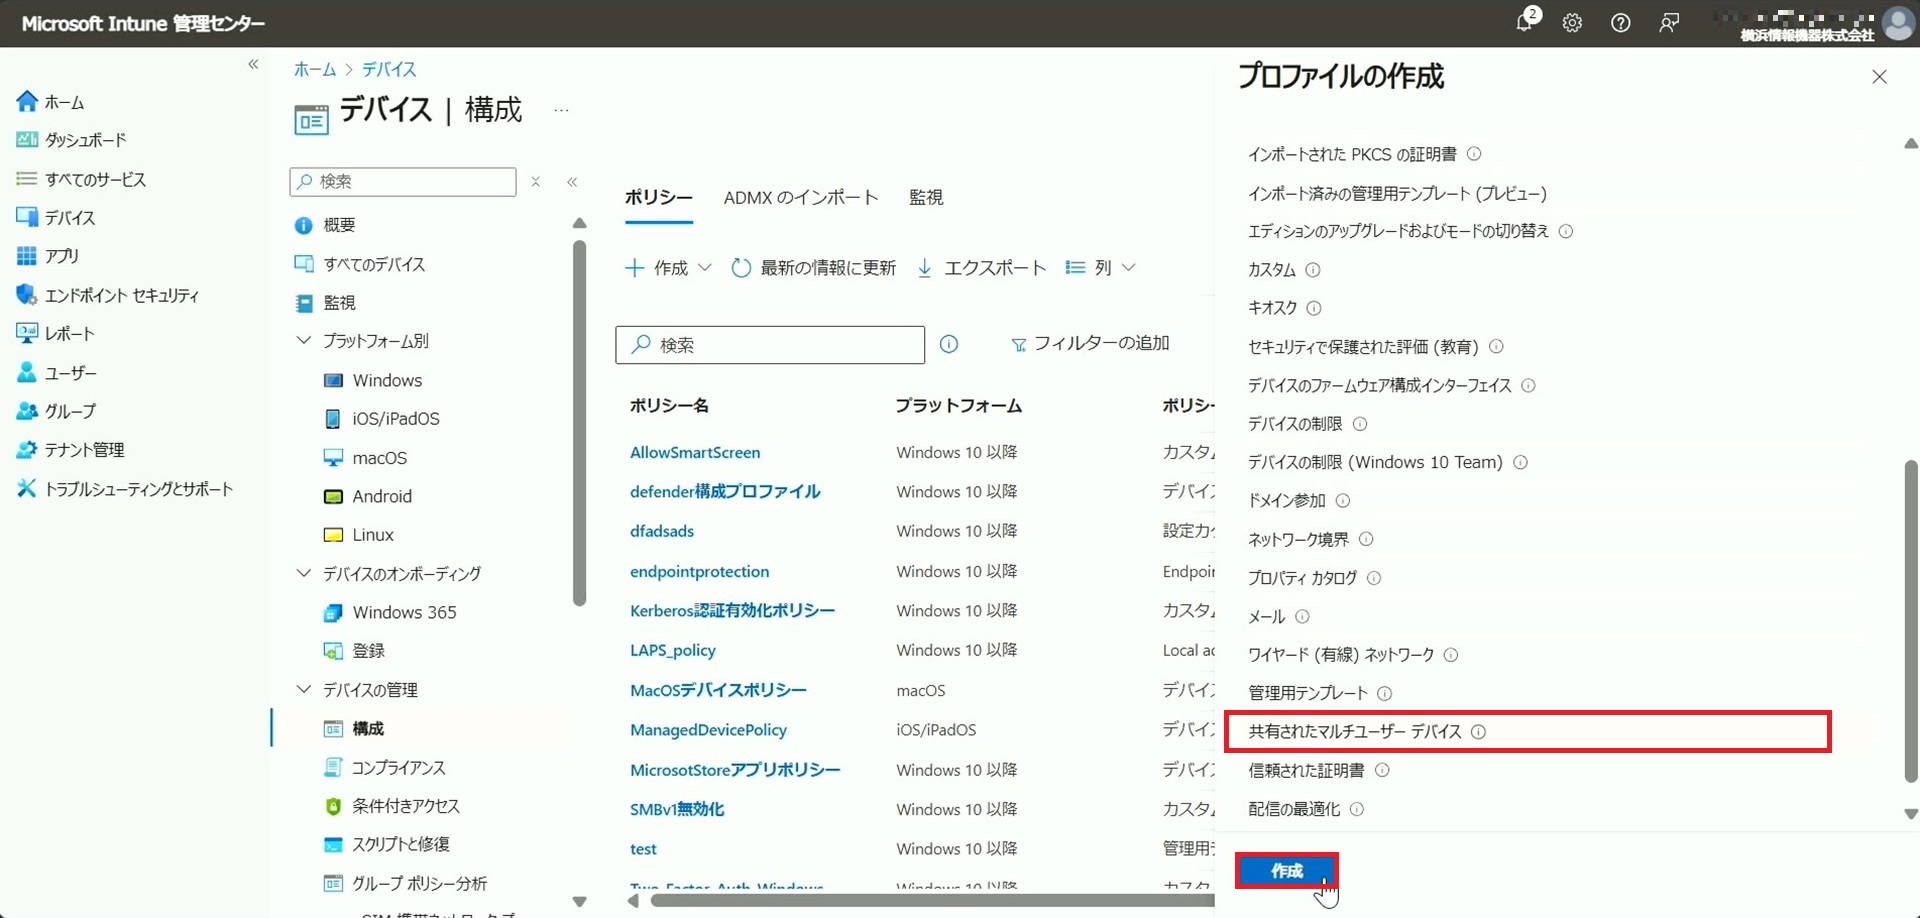Screen dimensions: 1920x918
Task: Clear the submenu search with X
Action: pyautogui.click(x=536, y=182)
